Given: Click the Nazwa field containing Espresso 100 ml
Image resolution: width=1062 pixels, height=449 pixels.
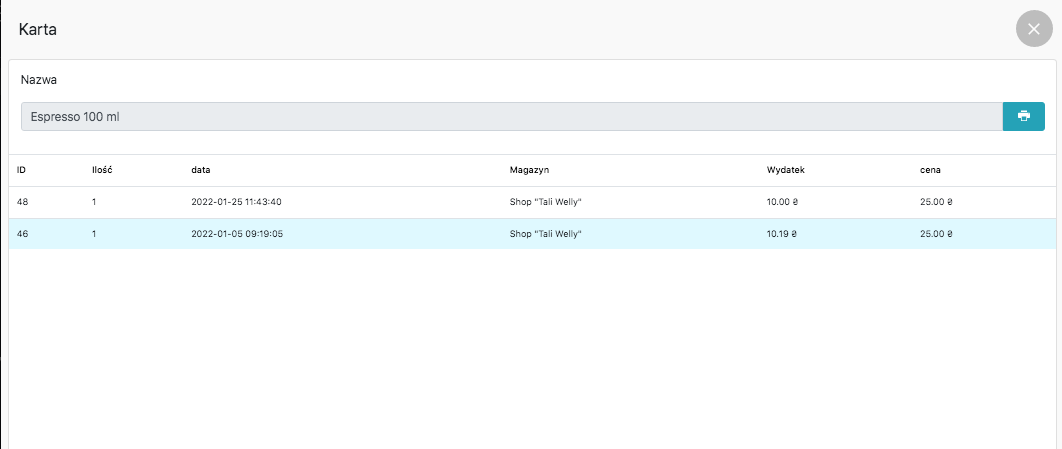Looking at the screenshot, I should pos(510,117).
